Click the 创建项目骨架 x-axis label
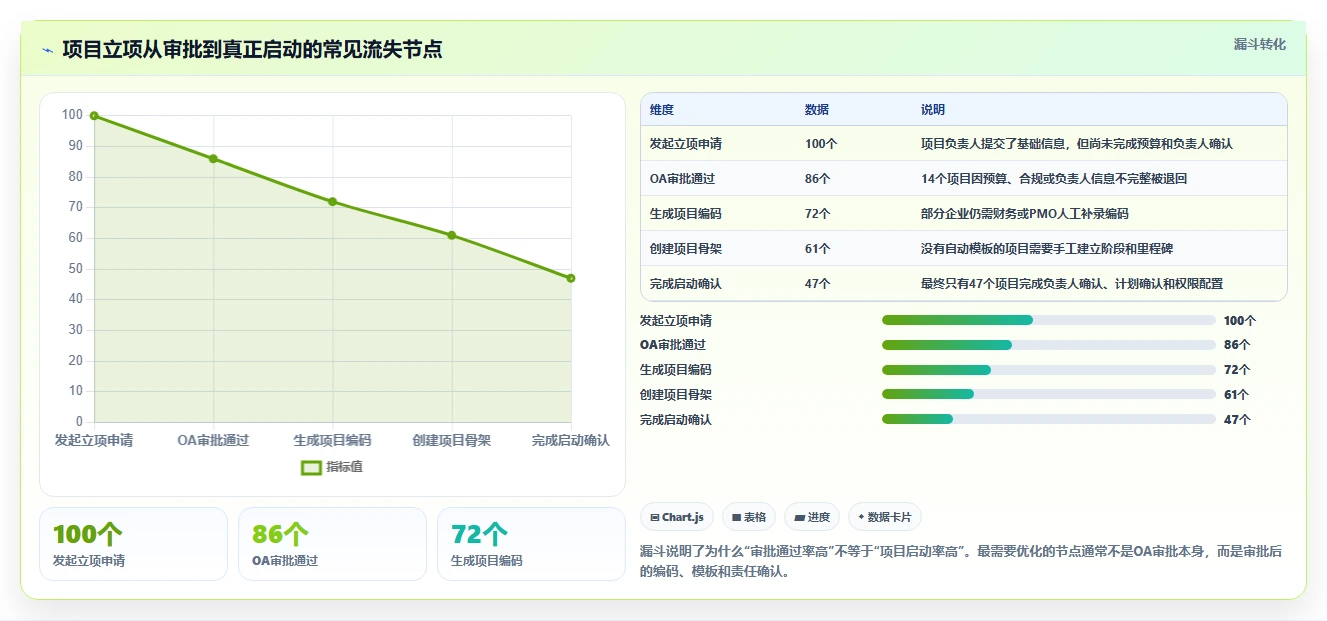 pos(452,440)
